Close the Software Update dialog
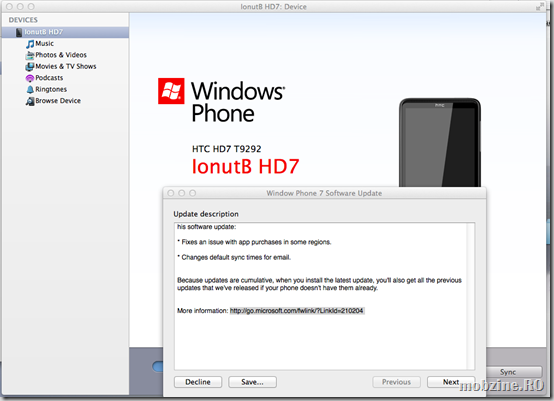Viewport: 554px width, 401px height. 171,193
